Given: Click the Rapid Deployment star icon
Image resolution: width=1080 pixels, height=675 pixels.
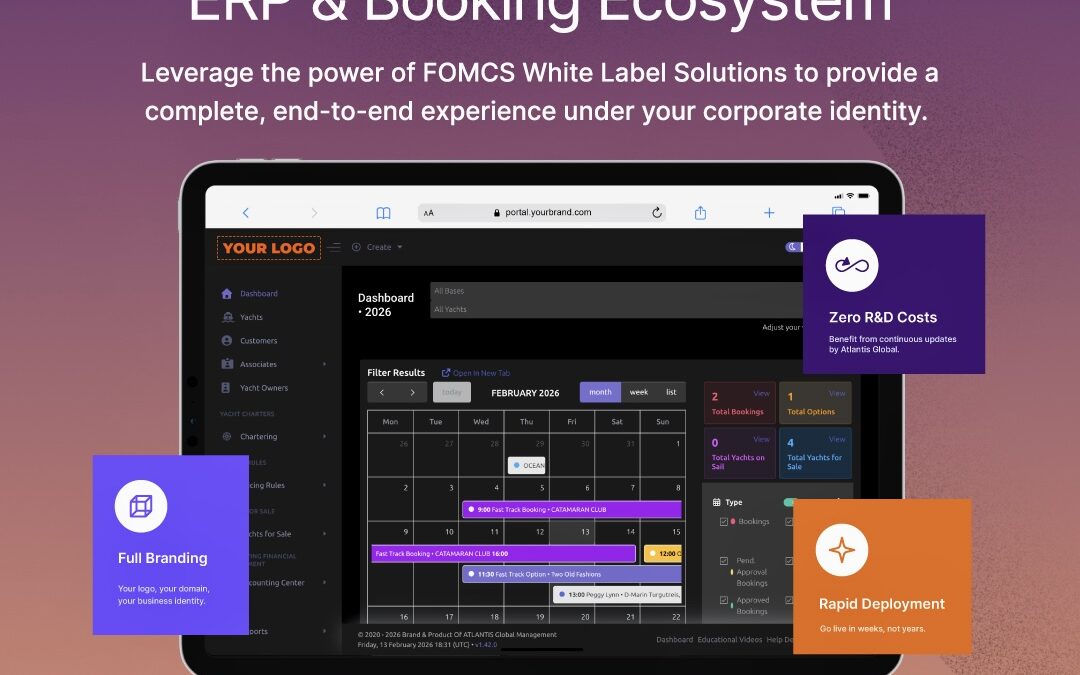Looking at the screenshot, I should coord(842,550).
